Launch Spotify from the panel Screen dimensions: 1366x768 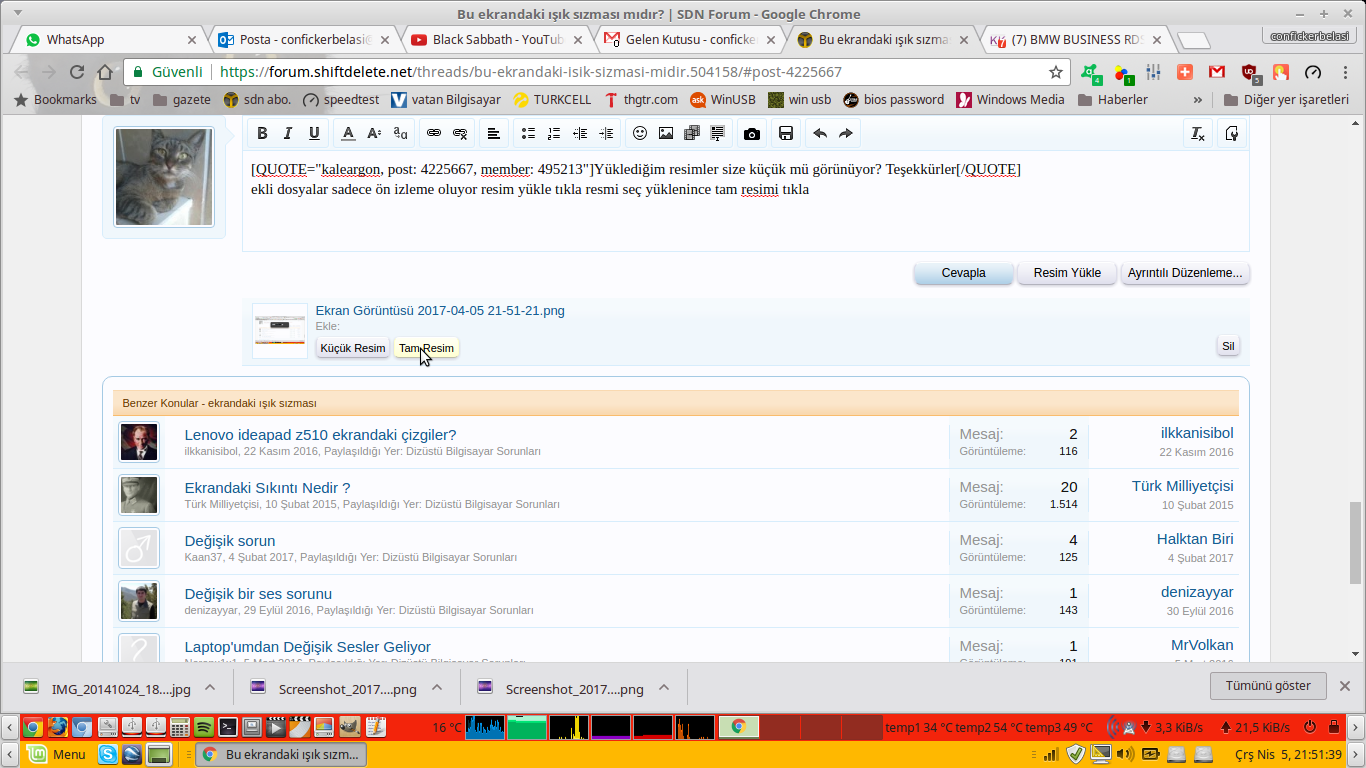(x=203, y=727)
